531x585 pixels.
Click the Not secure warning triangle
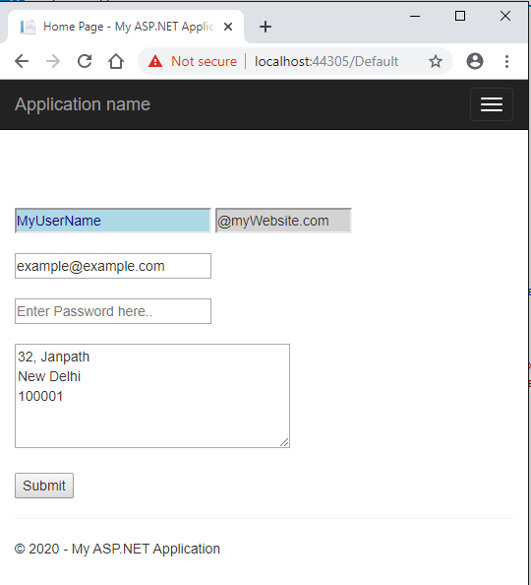155,61
